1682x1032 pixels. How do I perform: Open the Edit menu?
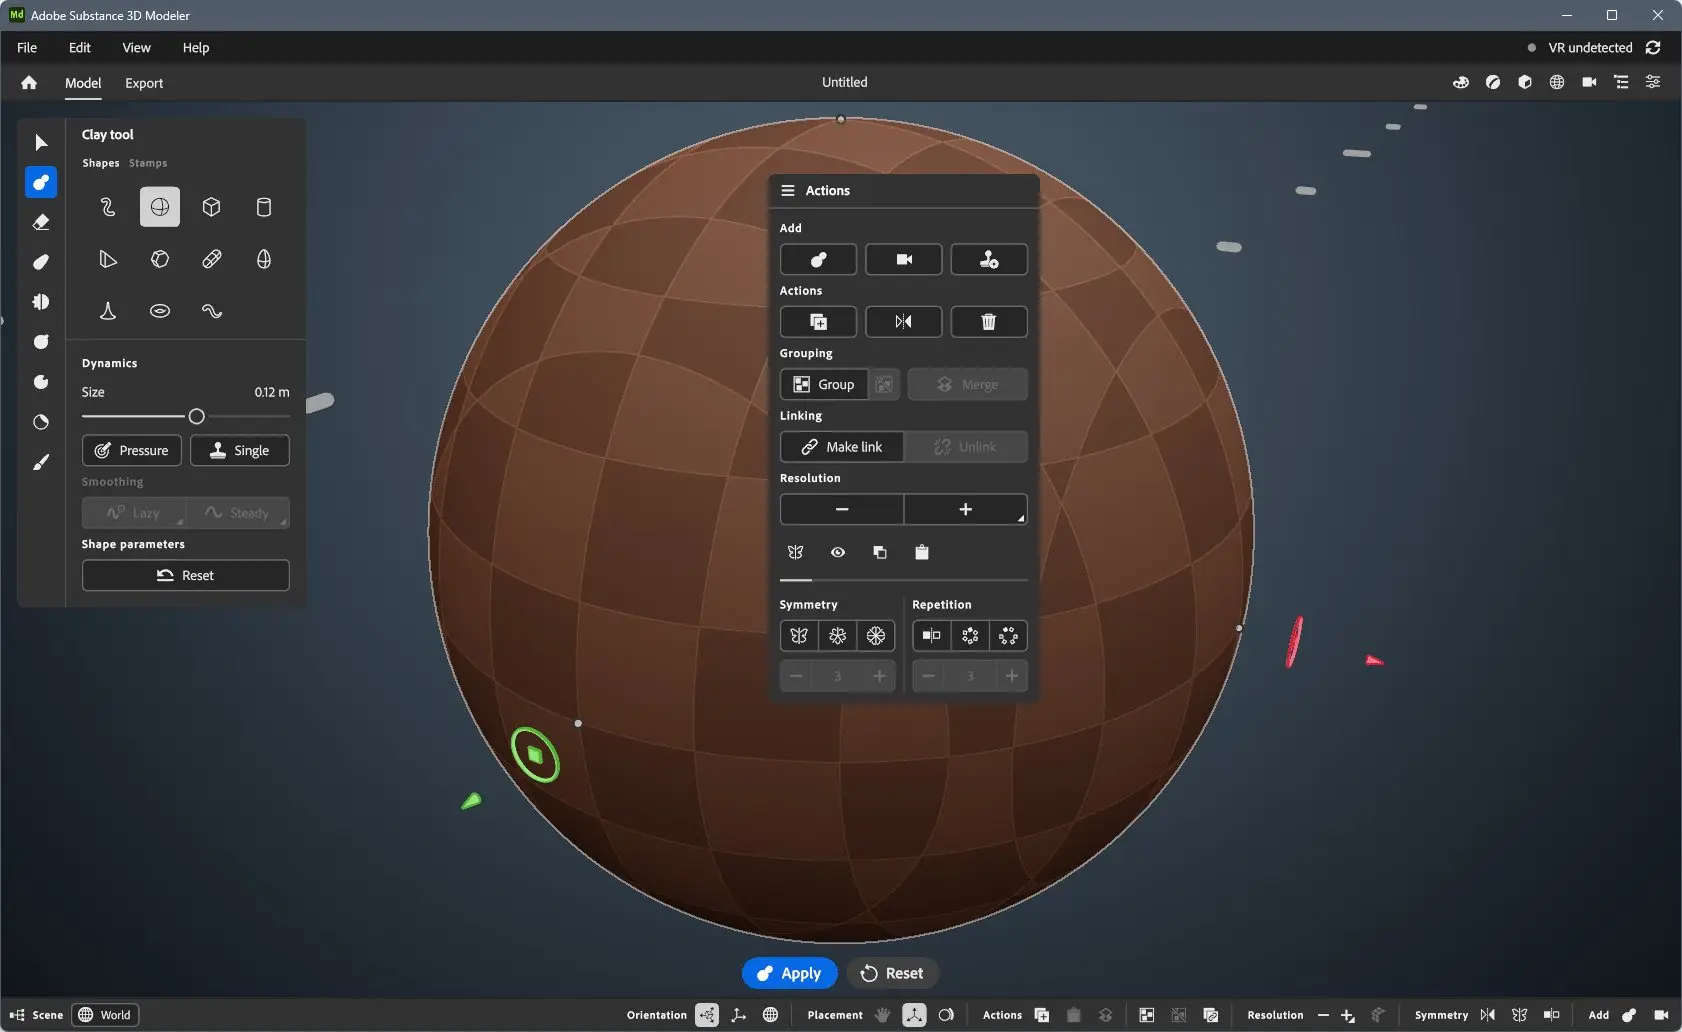(x=79, y=47)
